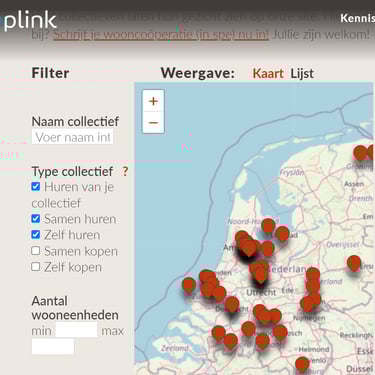The image size is (375, 375).
Task: Click the Zeeland label on the map
Action: [x=175, y=348]
